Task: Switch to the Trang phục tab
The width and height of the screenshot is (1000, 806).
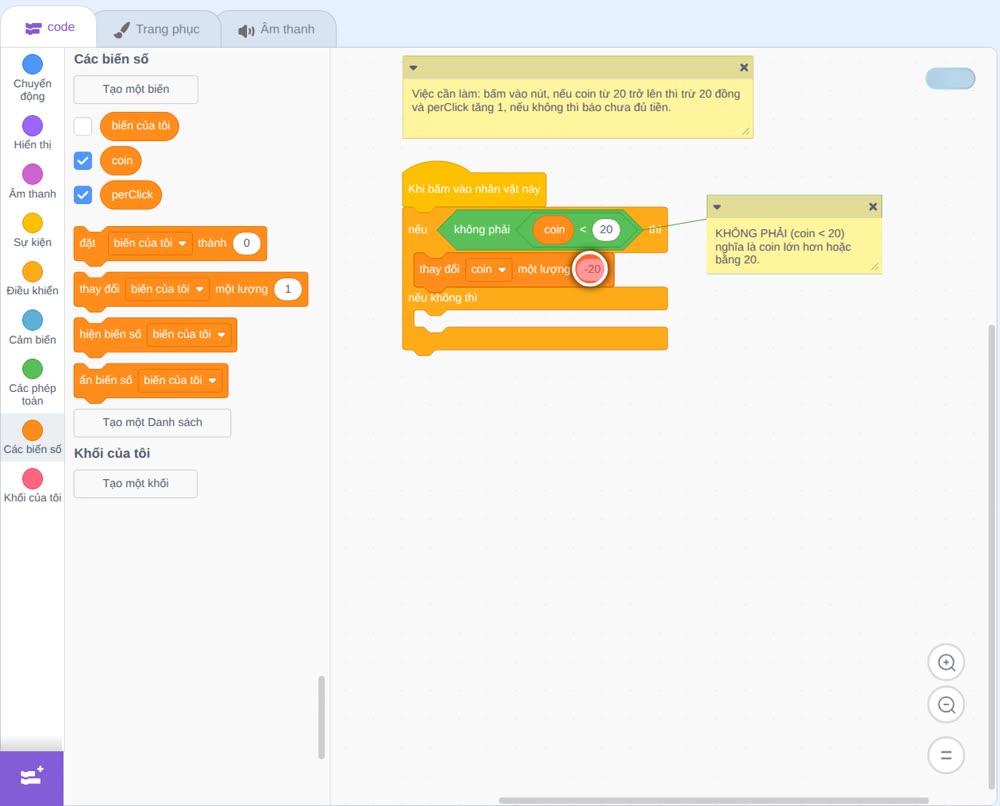Action: point(157,29)
